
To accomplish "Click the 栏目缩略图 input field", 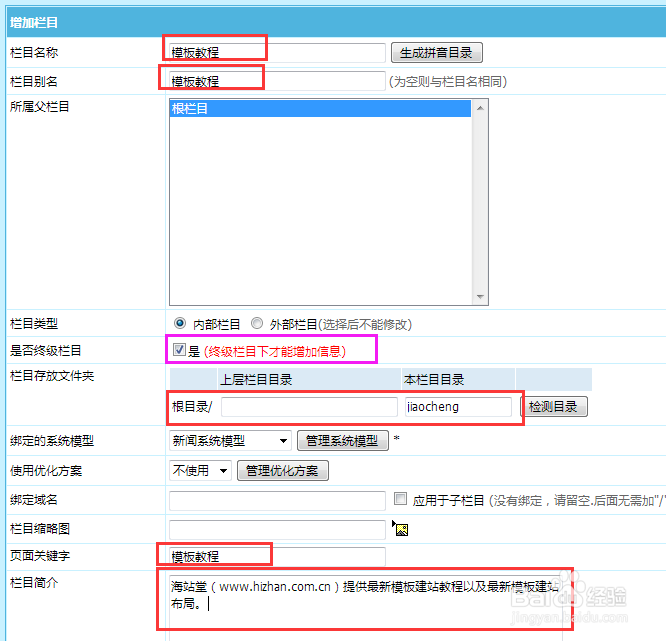I will pos(277,529).
